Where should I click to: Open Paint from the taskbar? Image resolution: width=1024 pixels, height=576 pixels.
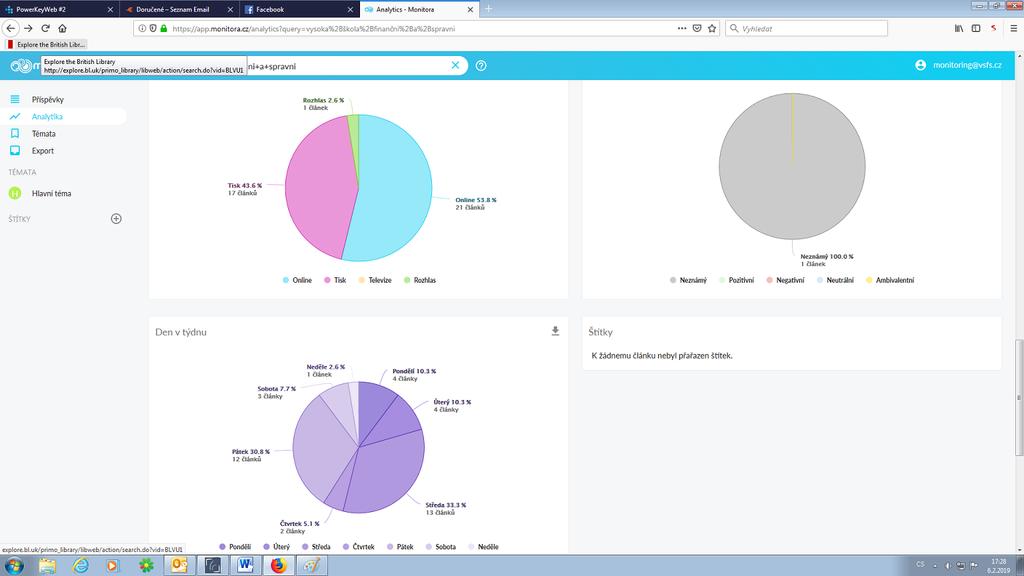click(312, 566)
